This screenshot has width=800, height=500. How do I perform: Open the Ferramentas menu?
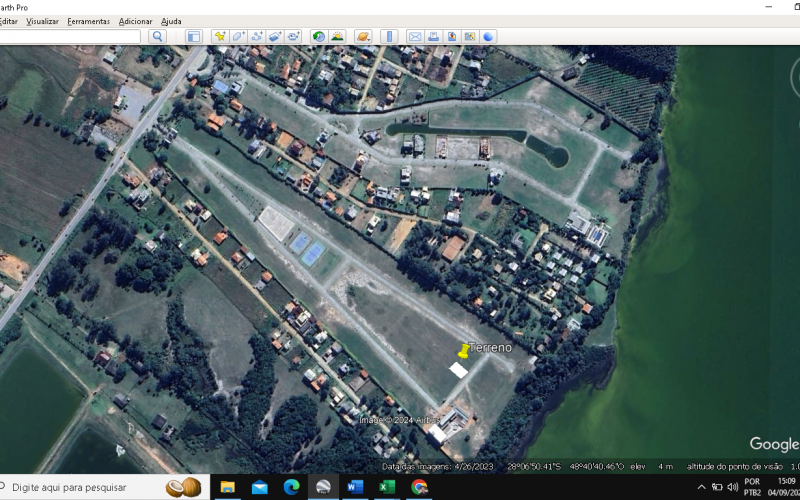point(88,21)
